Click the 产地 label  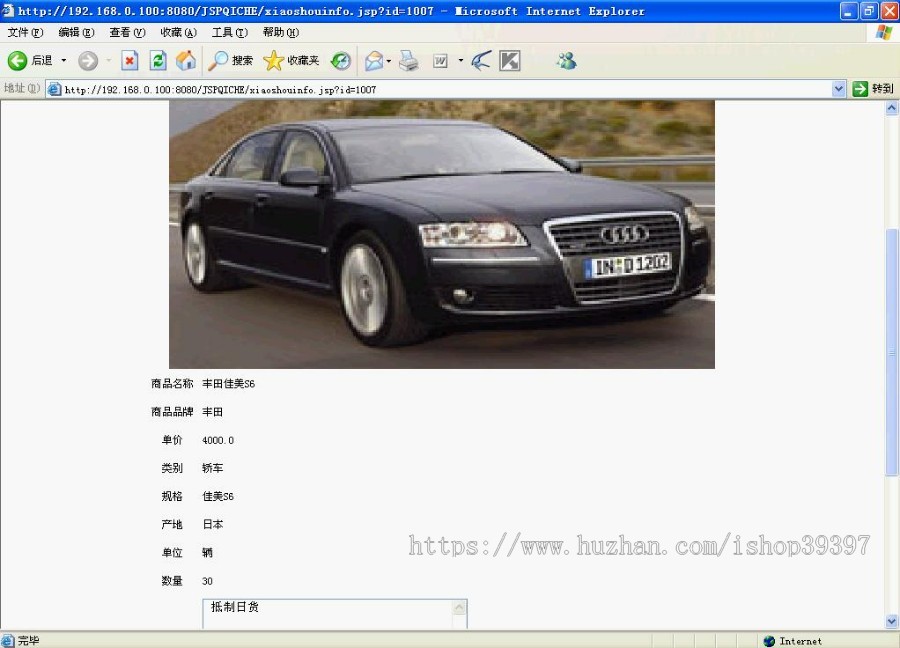coord(172,525)
